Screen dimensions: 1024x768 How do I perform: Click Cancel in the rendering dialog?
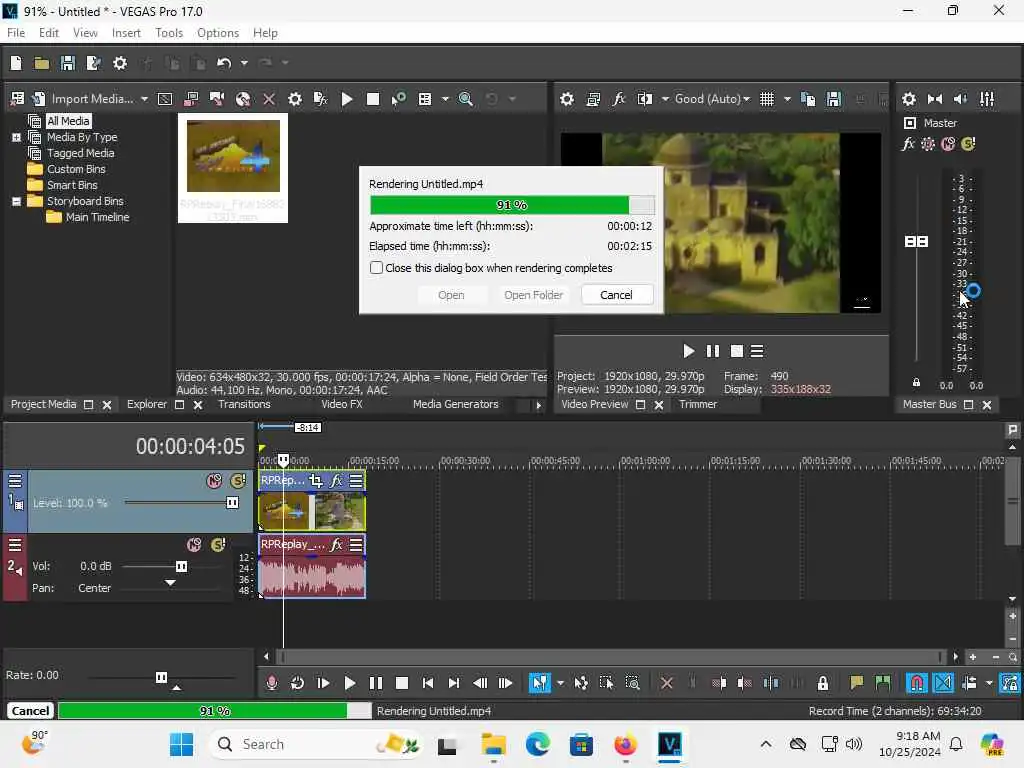tap(616, 295)
